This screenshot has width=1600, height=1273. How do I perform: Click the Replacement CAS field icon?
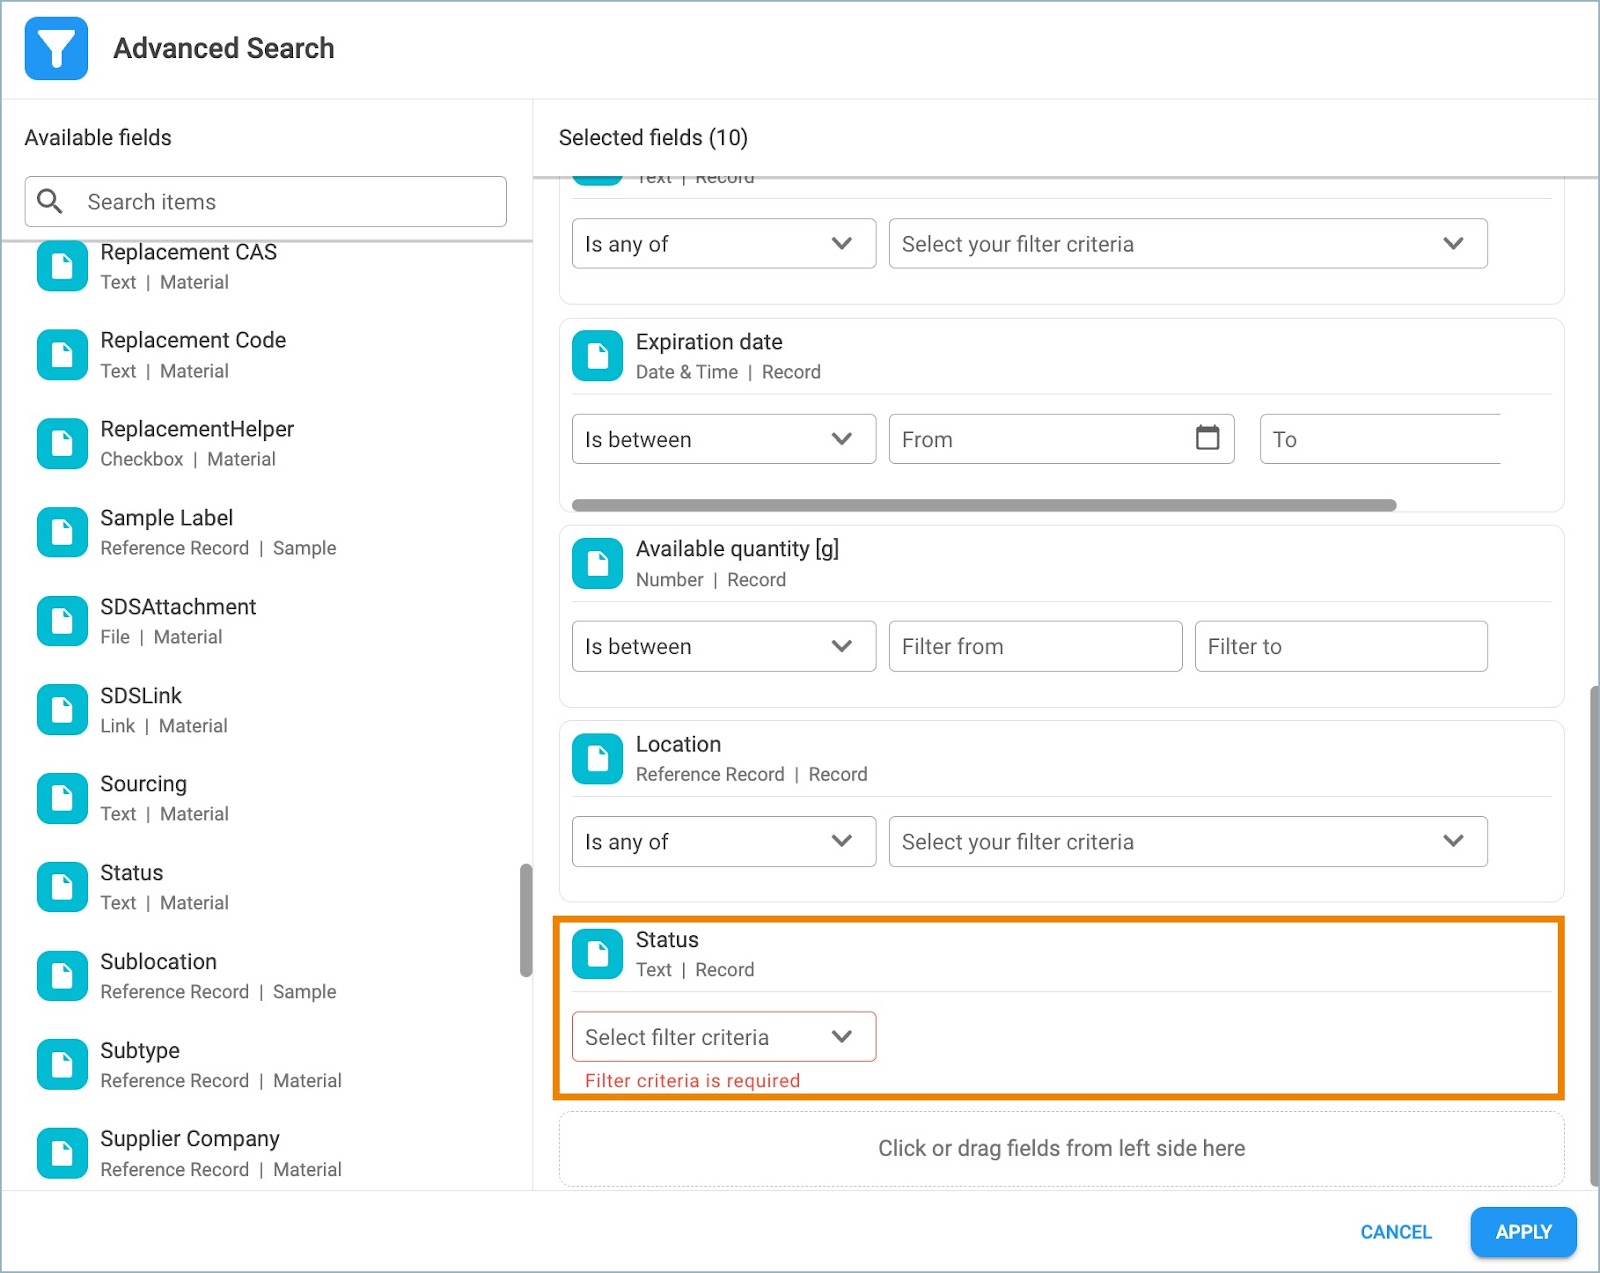(62, 266)
